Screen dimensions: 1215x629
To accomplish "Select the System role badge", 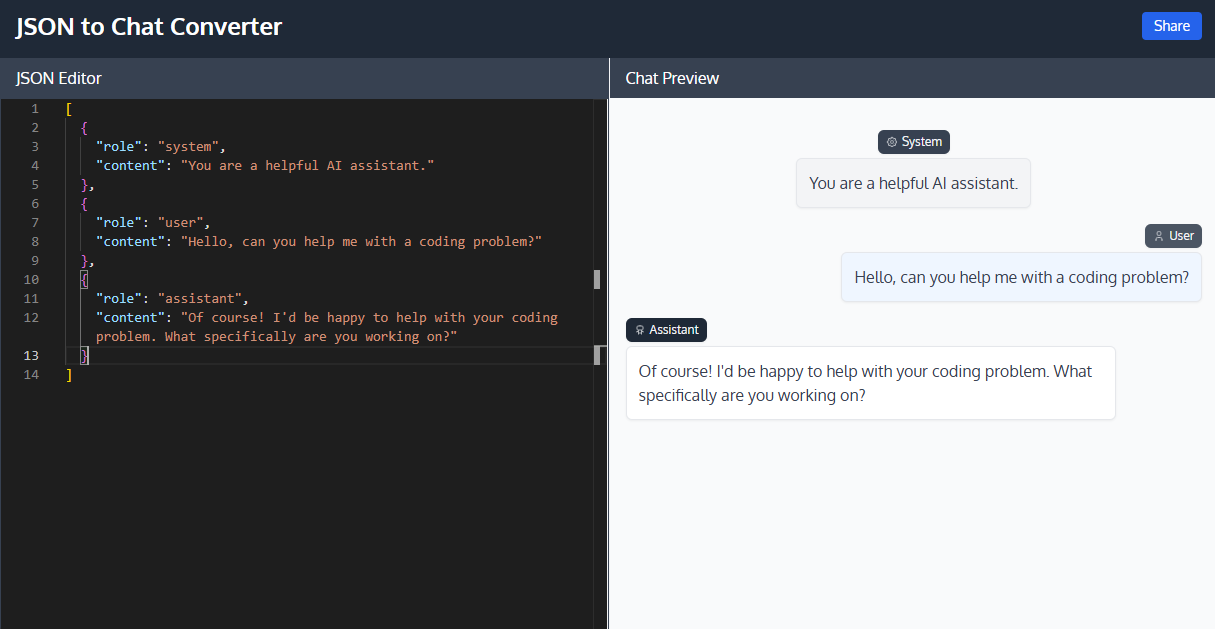I will [x=914, y=142].
